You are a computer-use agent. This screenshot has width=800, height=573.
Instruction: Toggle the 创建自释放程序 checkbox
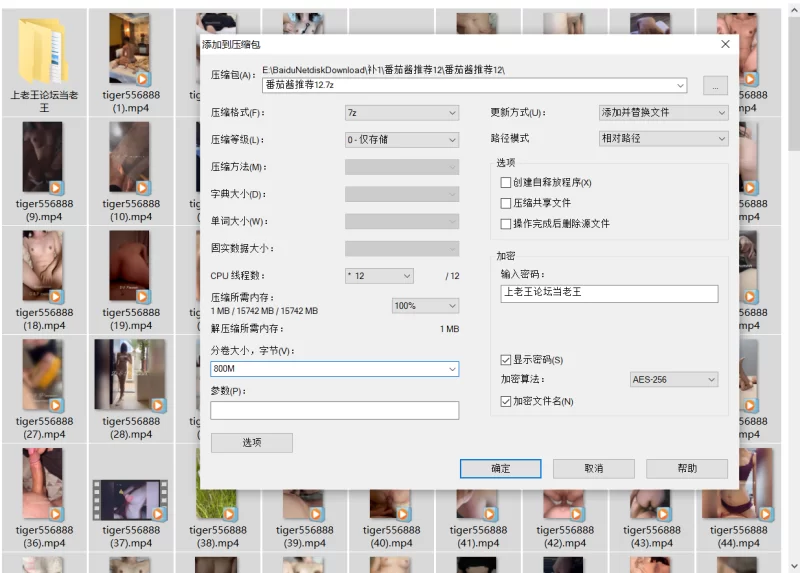point(506,183)
